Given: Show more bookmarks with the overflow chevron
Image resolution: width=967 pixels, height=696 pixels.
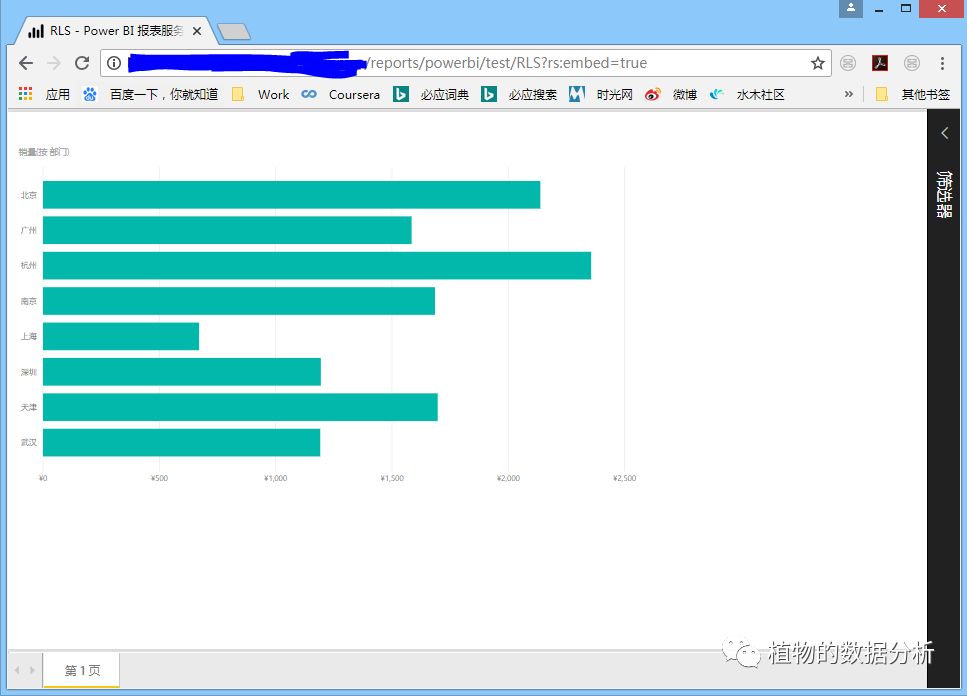Looking at the screenshot, I should (849, 94).
